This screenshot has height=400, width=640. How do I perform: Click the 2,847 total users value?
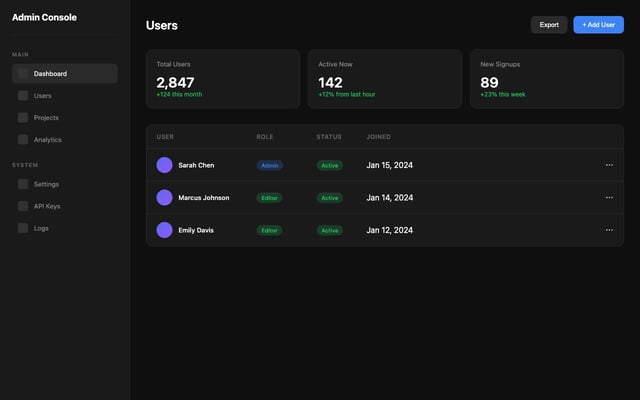point(175,82)
